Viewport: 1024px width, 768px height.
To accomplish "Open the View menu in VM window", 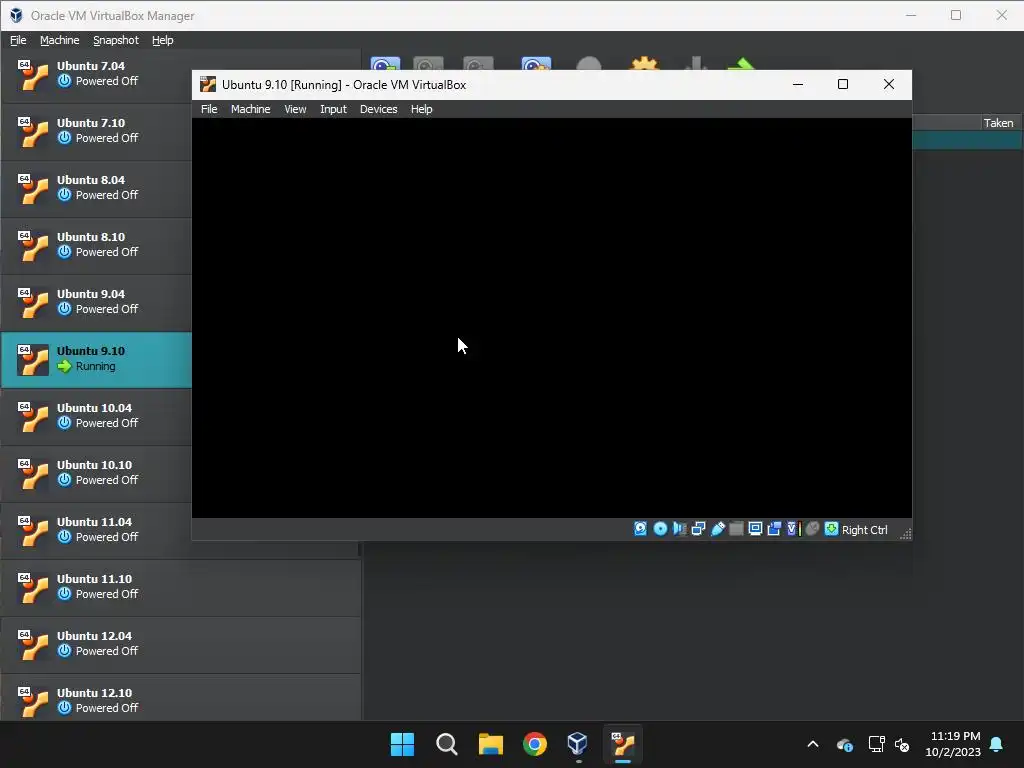I will point(295,109).
